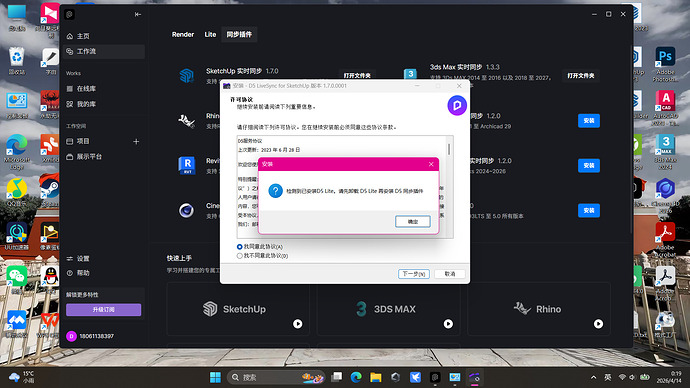Open 工作流 in the sidebar
This screenshot has height=388, width=690.
pyautogui.click(x=104, y=51)
